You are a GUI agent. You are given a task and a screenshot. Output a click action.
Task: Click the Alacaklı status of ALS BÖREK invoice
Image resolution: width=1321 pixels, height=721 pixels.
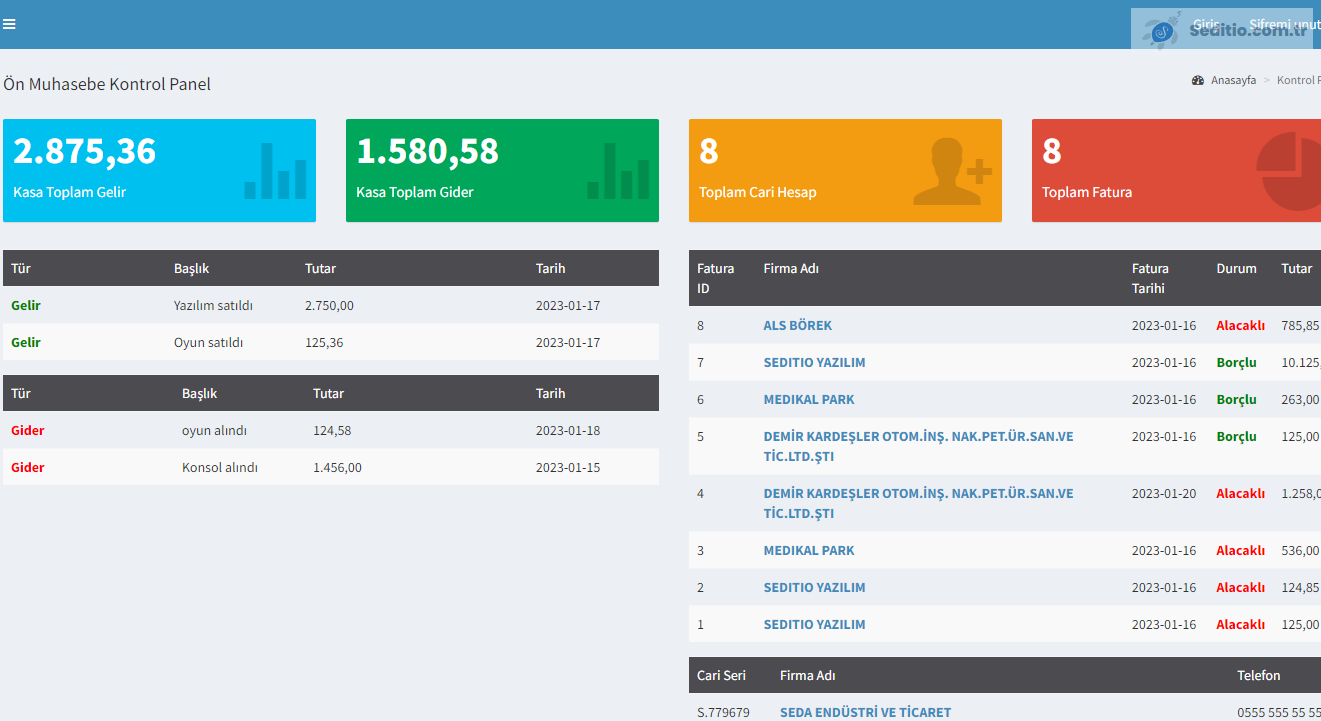pyautogui.click(x=1241, y=325)
